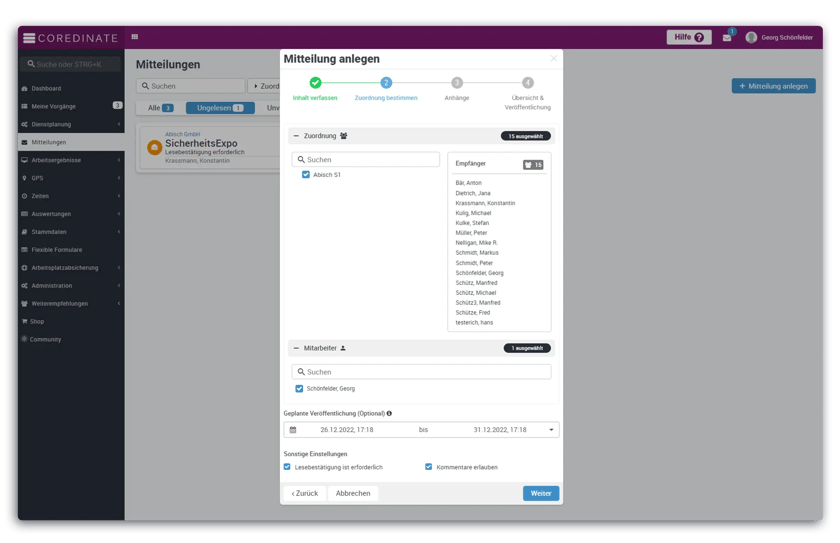Switch to the Ungelesen tab
The width and height of the screenshot is (840, 543).
pyautogui.click(x=220, y=108)
